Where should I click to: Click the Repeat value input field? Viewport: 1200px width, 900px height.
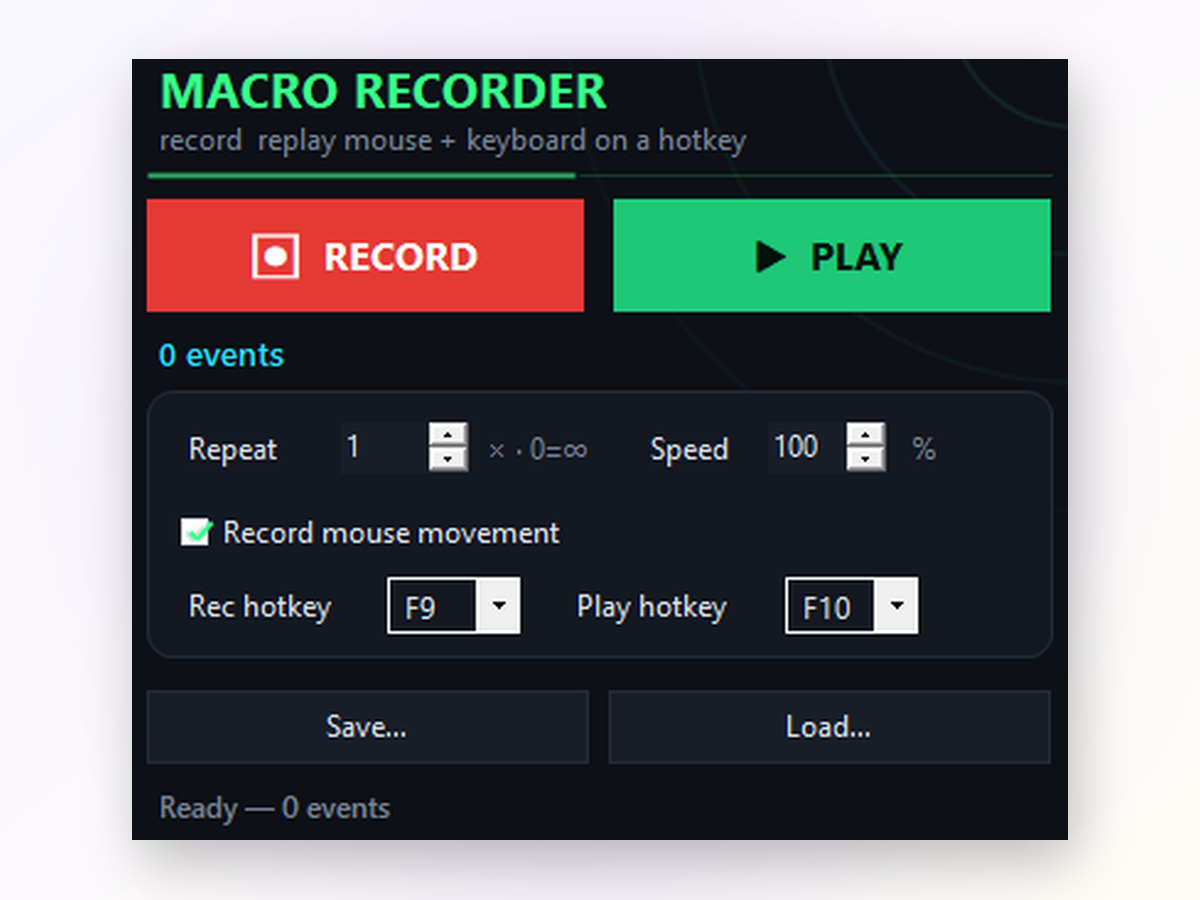[x=385, y=447]
